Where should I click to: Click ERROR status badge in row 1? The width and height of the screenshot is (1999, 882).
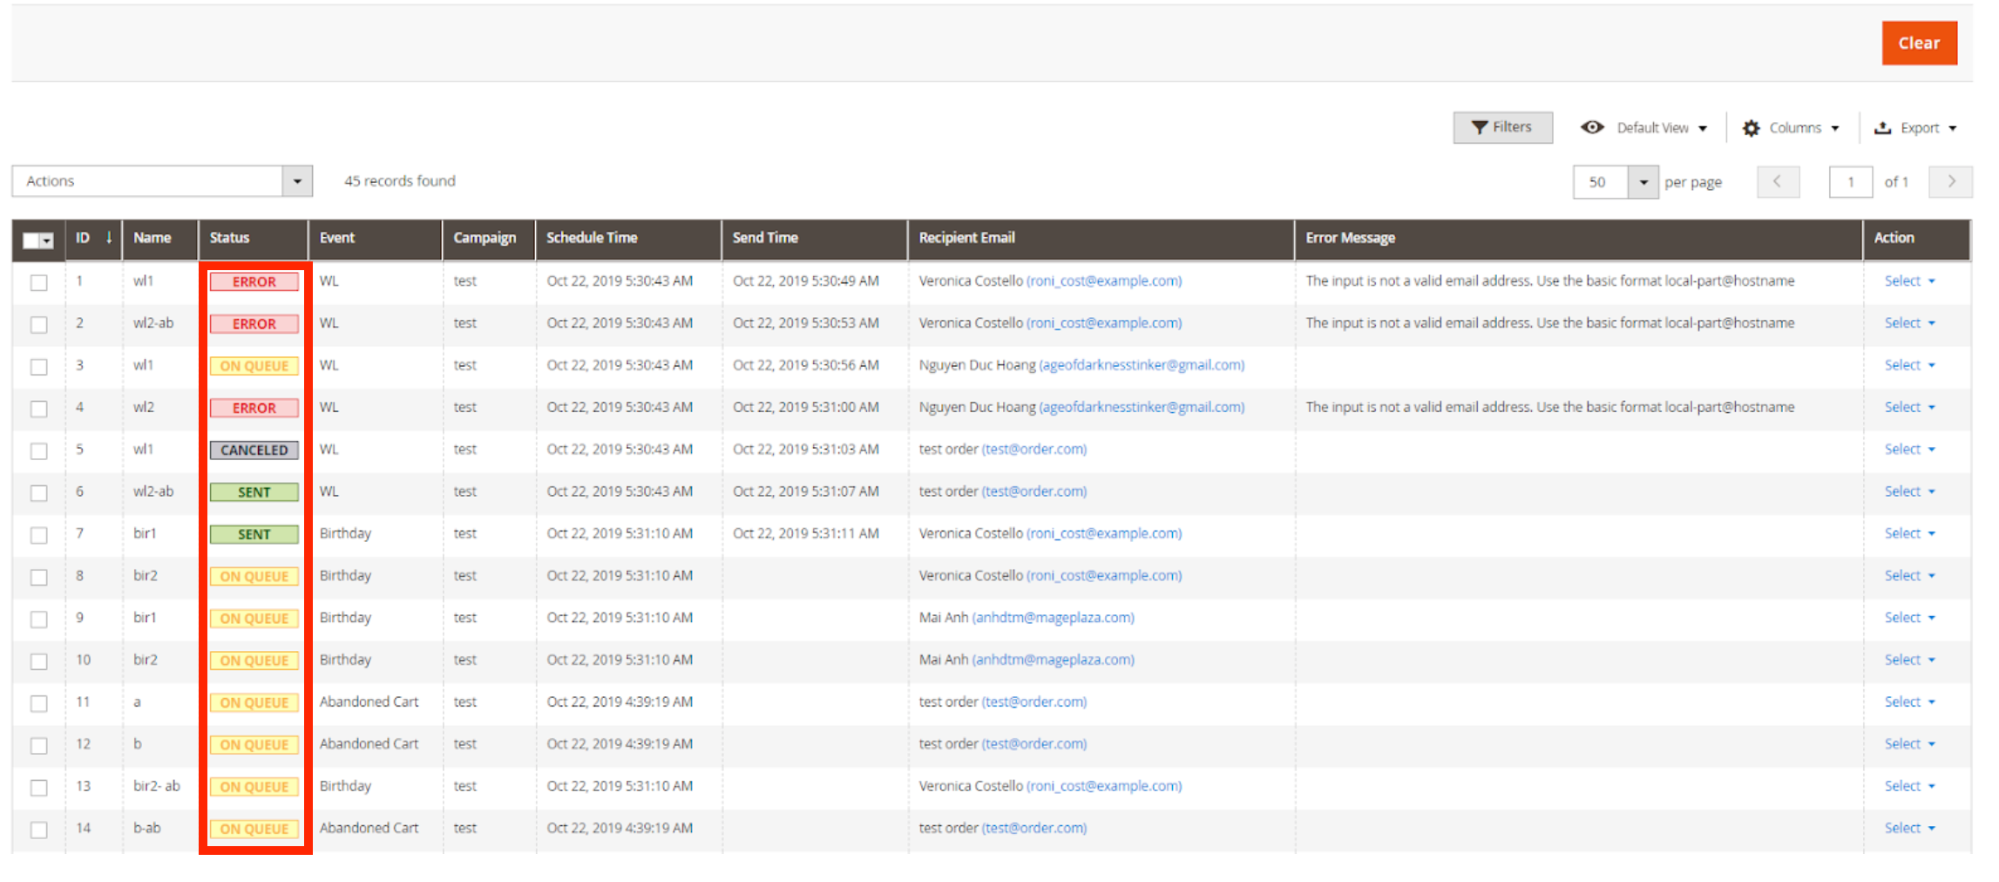coord(254,282)
